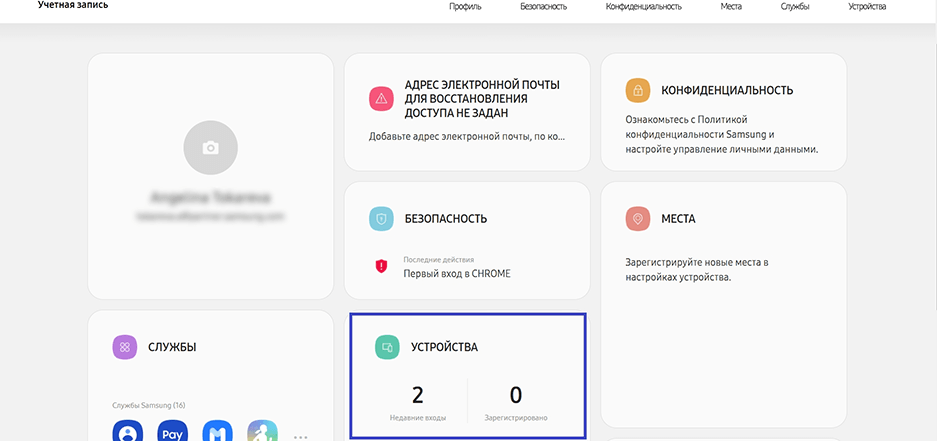Screen dimensions: 937x441
Task: Open the Профиль tab in the header
Action: tap(465, 7)
